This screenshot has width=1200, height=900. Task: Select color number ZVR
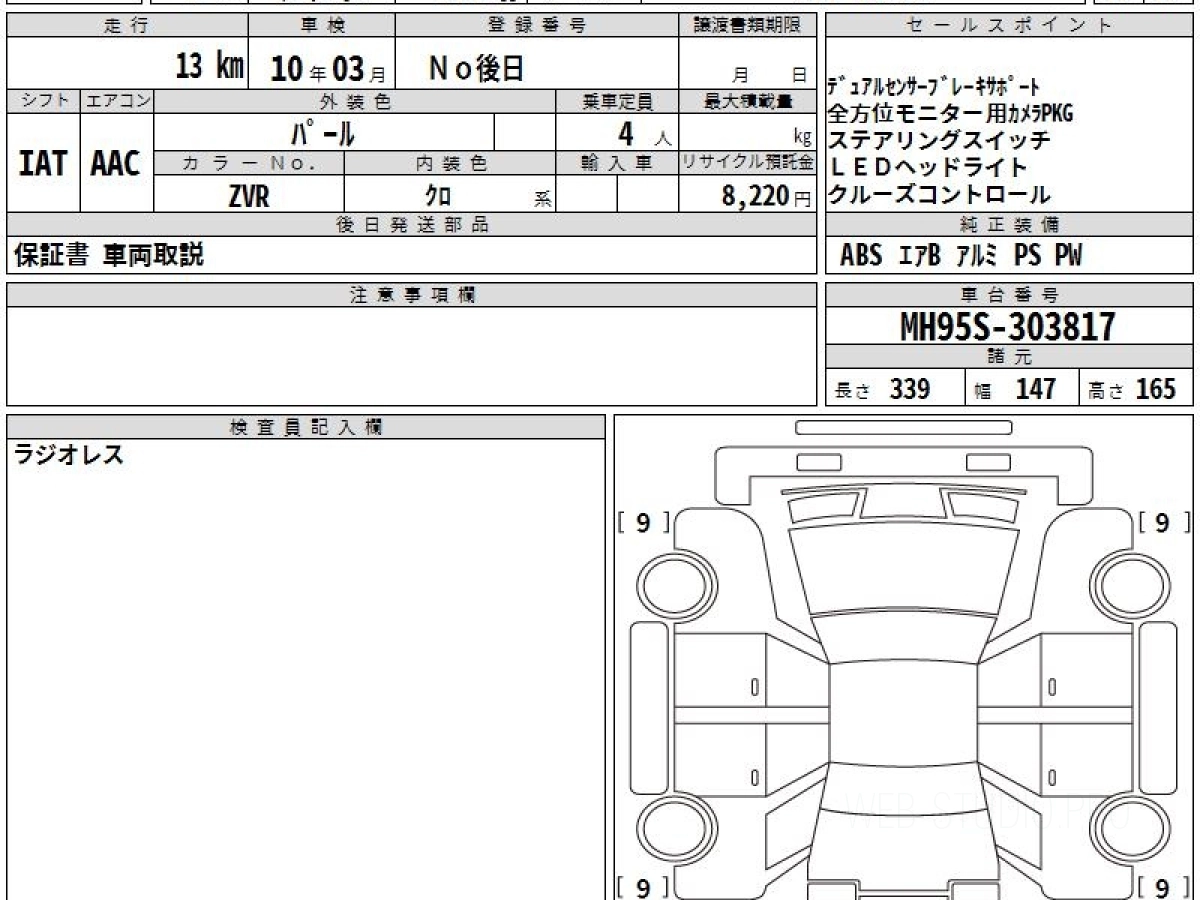[x=249, y=197]
